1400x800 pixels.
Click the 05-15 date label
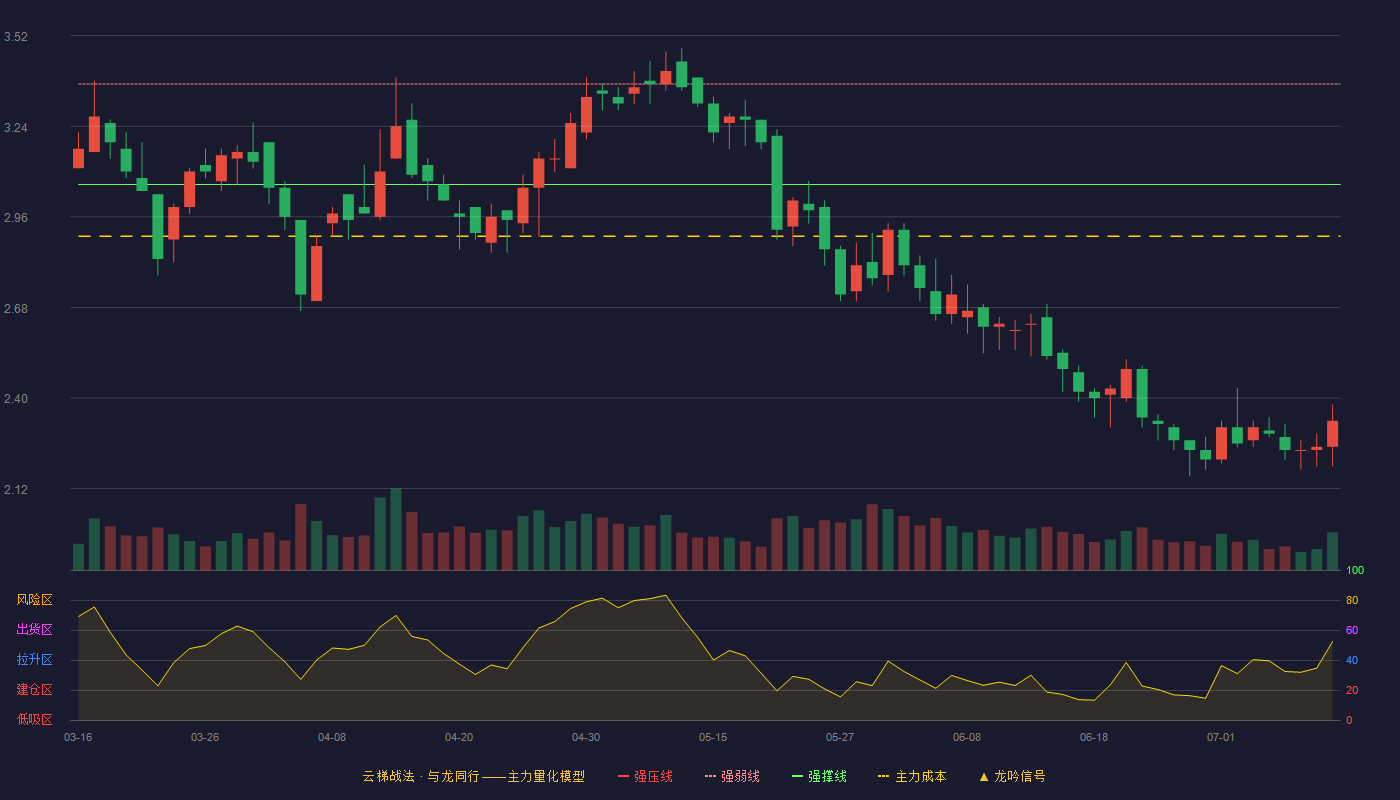pos(713,737)
